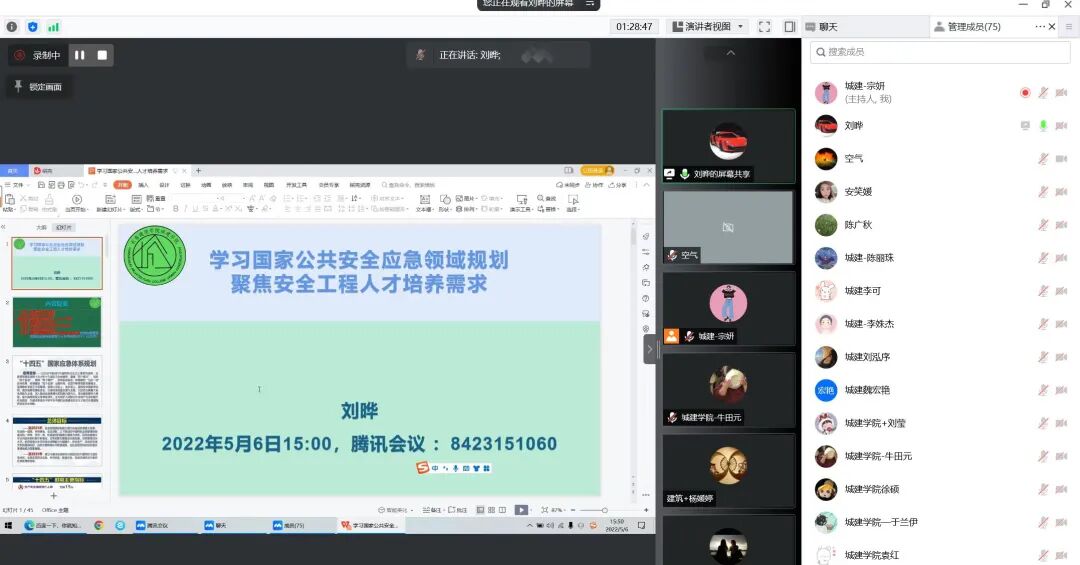Click Windows Start button on shared taskbar

[8, 525]
